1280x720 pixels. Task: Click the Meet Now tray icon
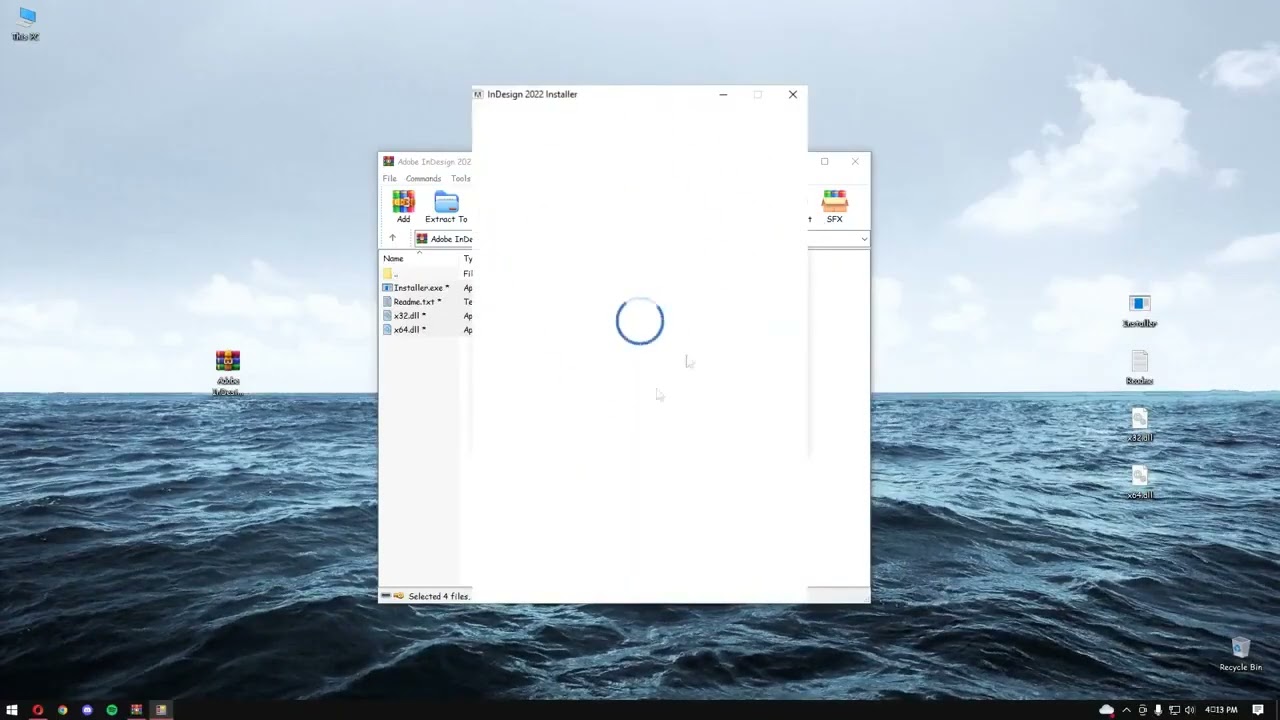point(1143,710)
